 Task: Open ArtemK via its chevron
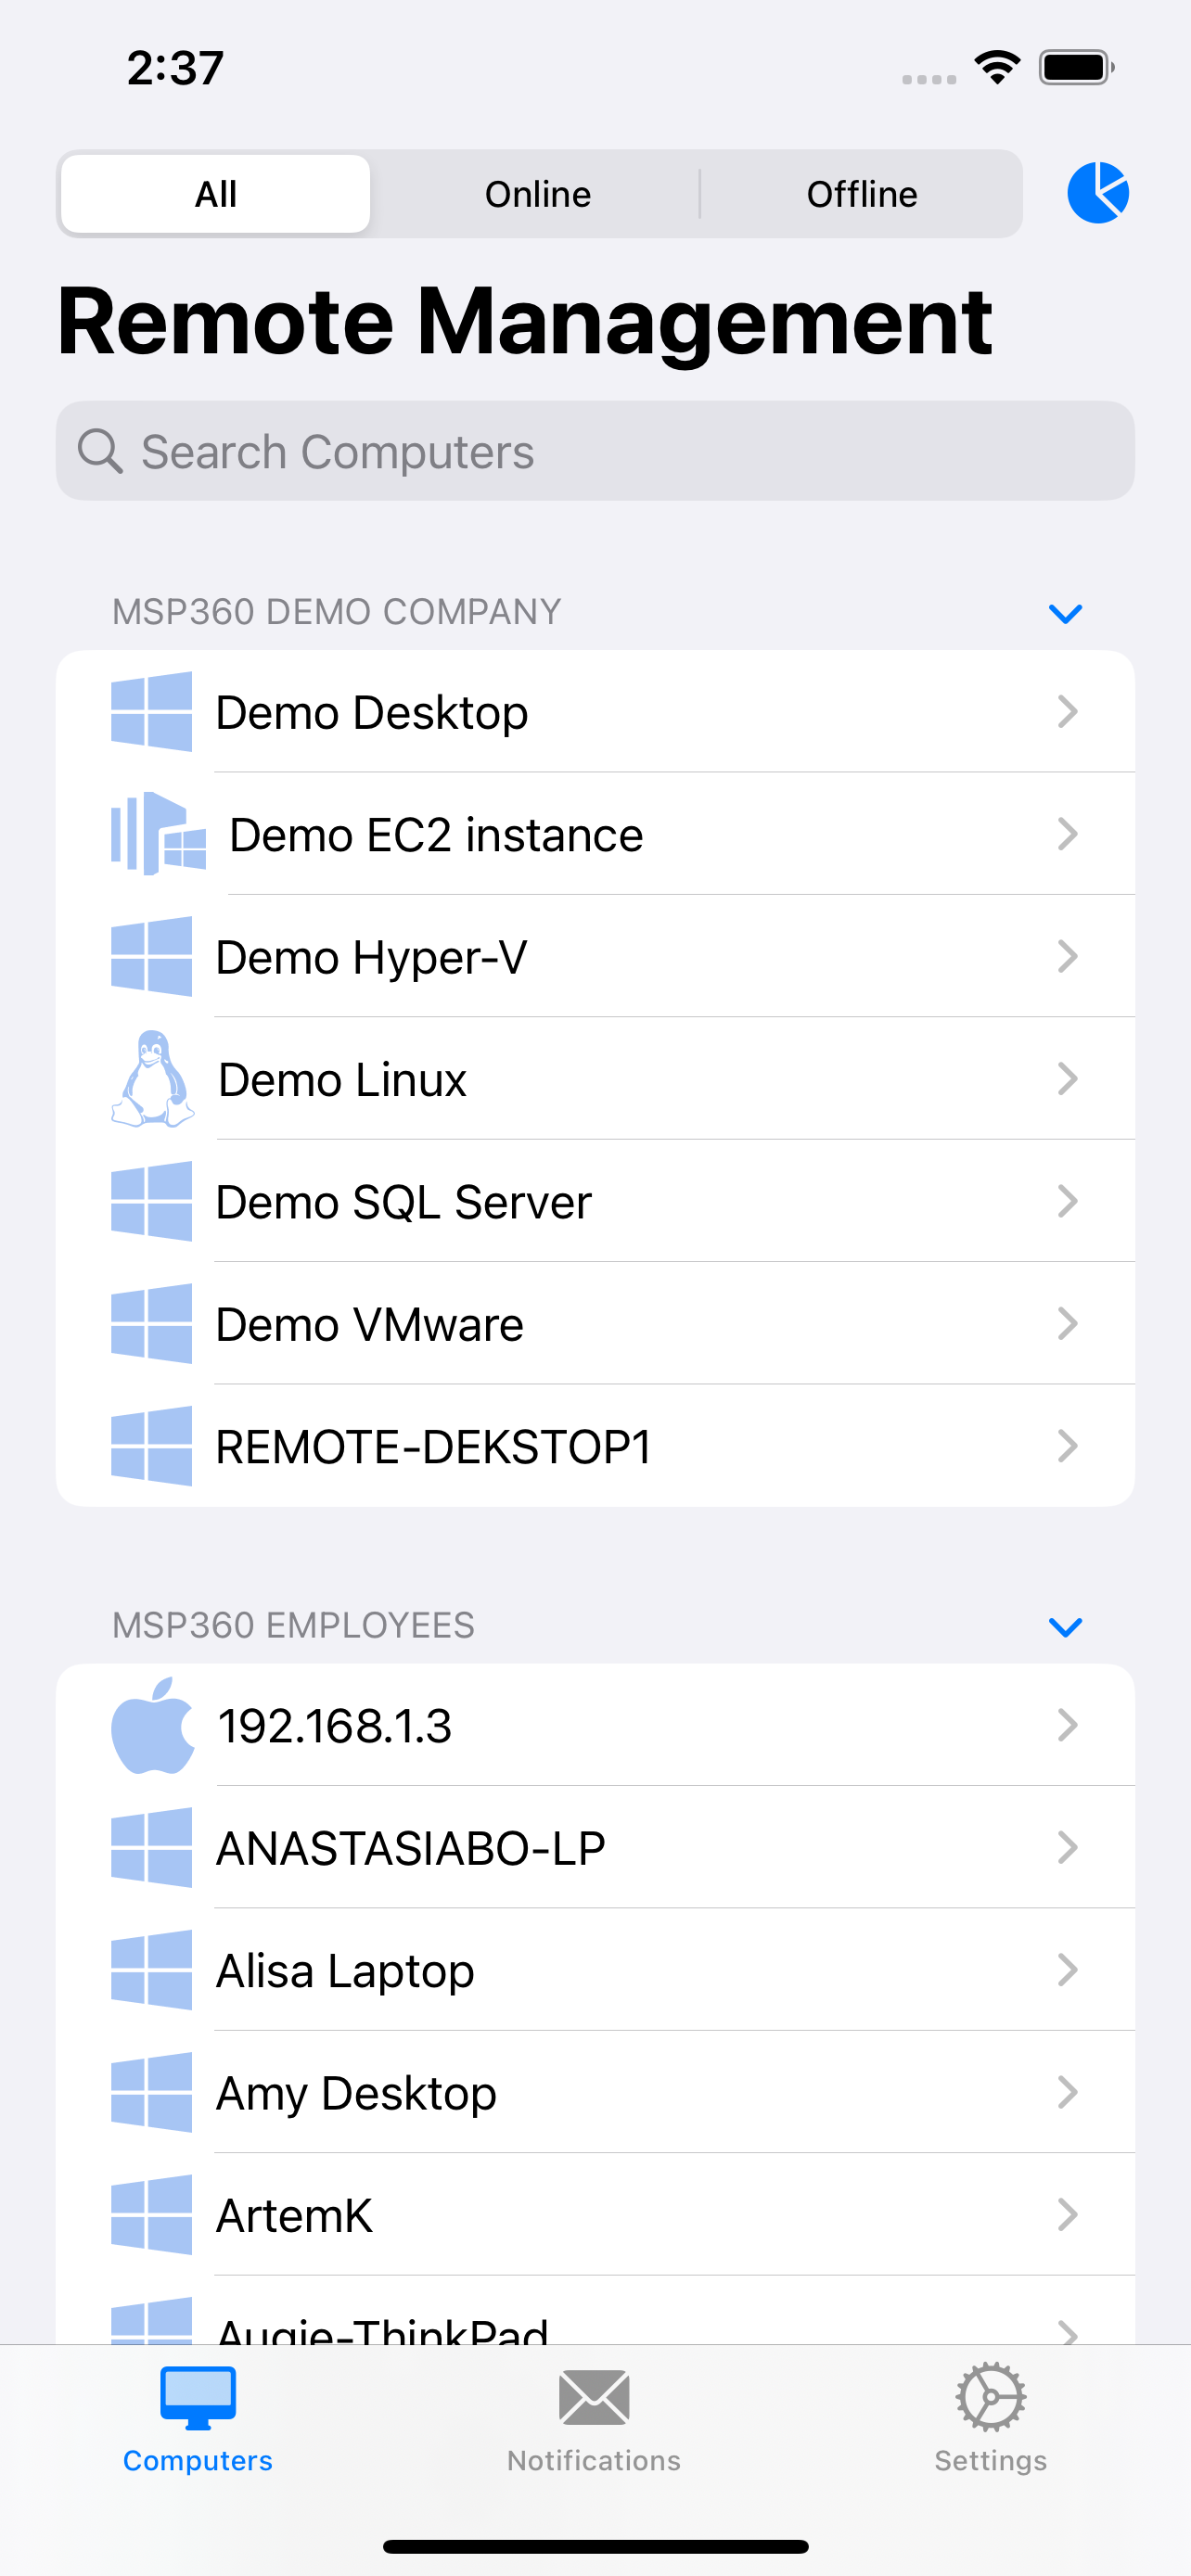point(1067,2215)
